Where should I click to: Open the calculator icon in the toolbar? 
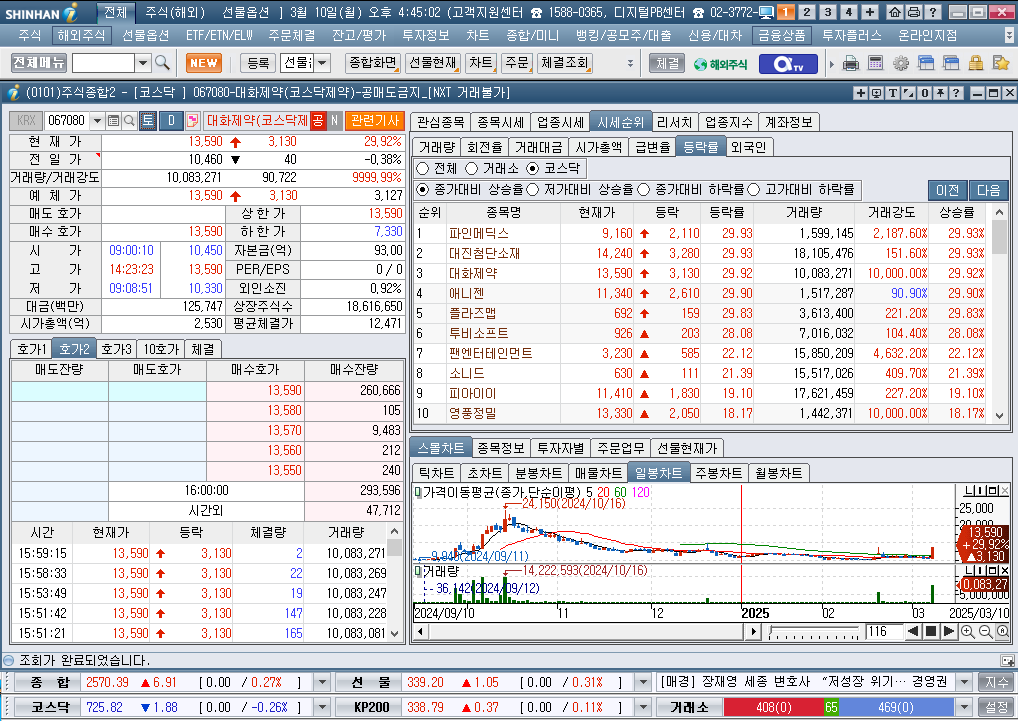point(875,63)
